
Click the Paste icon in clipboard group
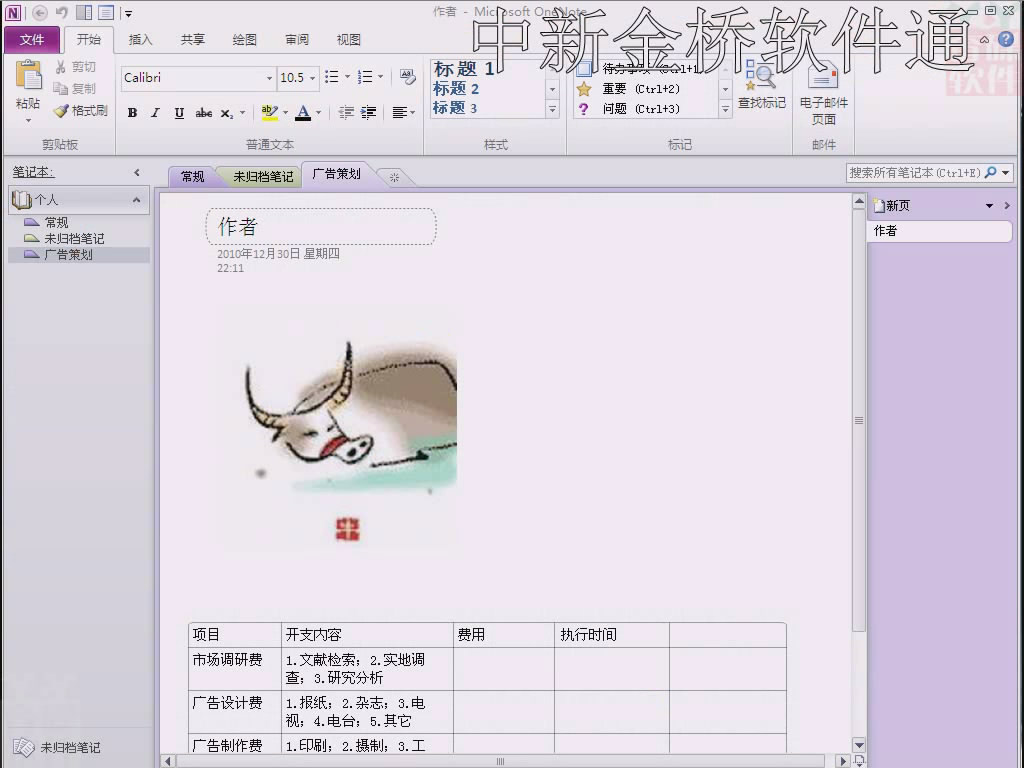[x=28, y=76]
